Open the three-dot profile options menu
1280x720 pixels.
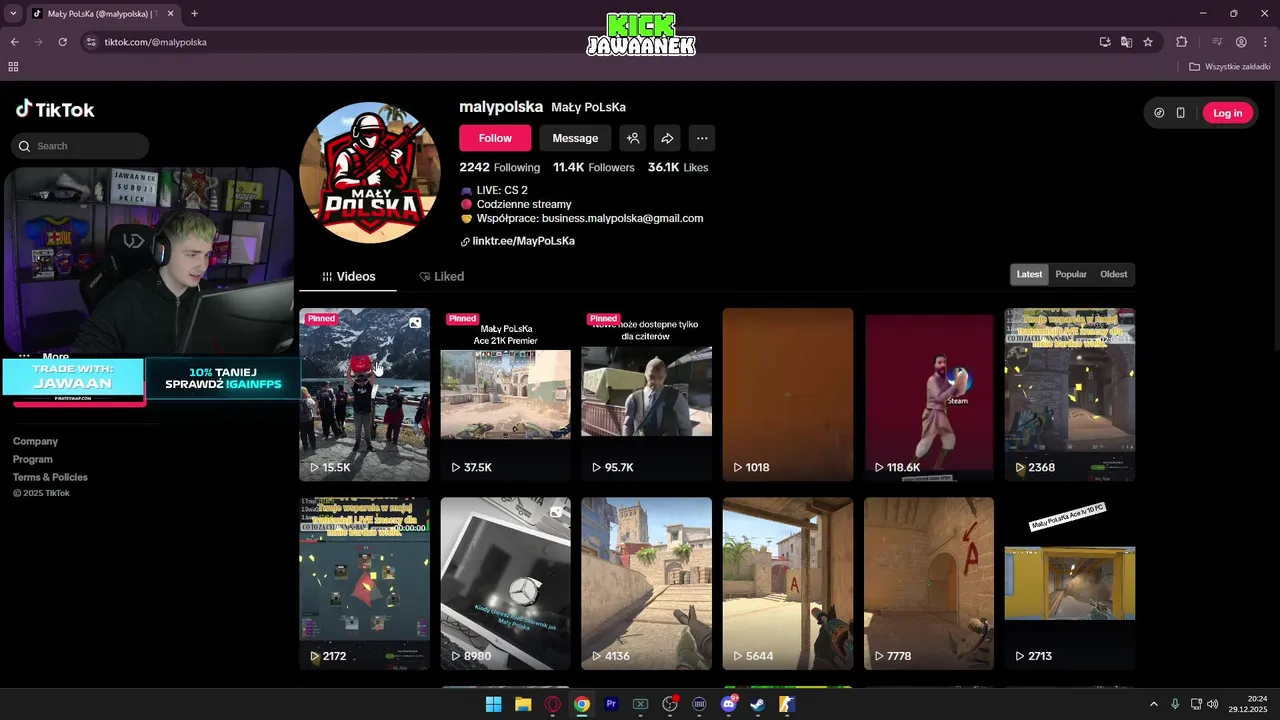[702, 138]
